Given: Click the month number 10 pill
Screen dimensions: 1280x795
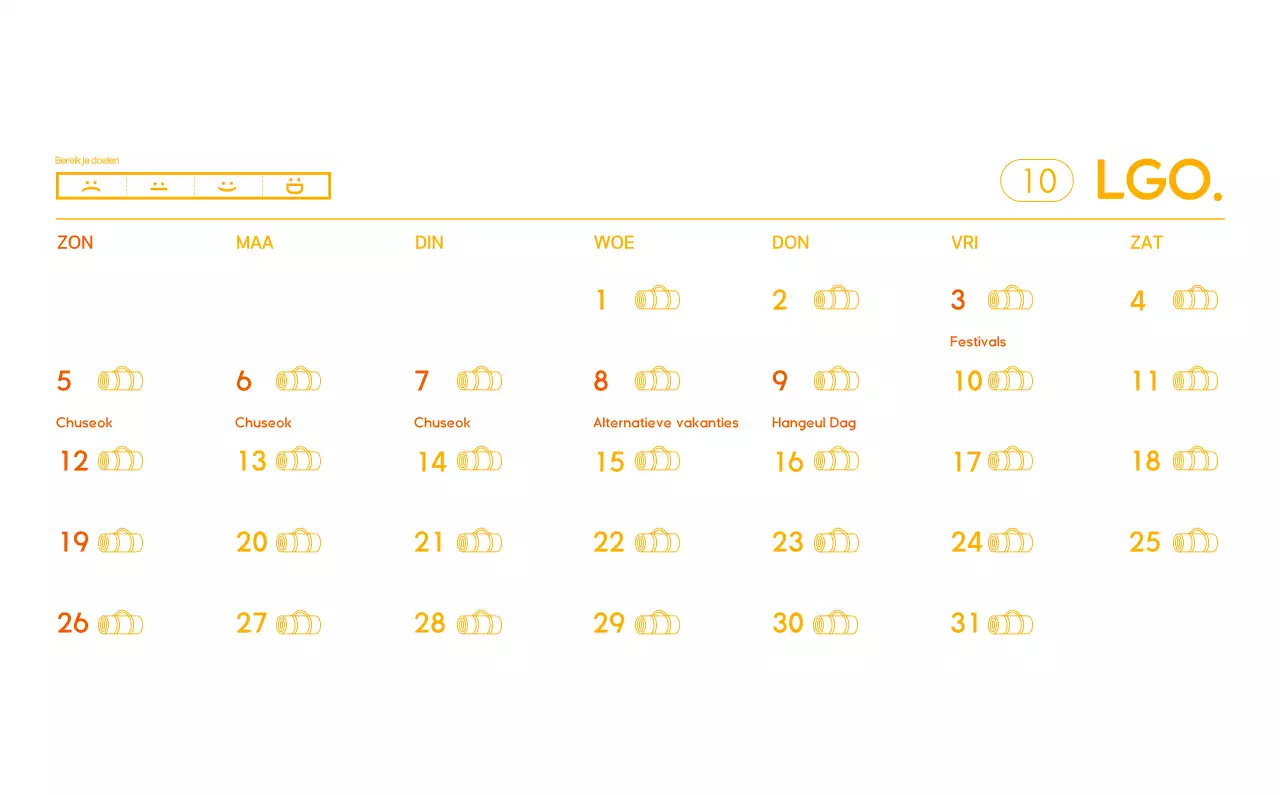Looking at the screenshot, I should point(1037,180).
